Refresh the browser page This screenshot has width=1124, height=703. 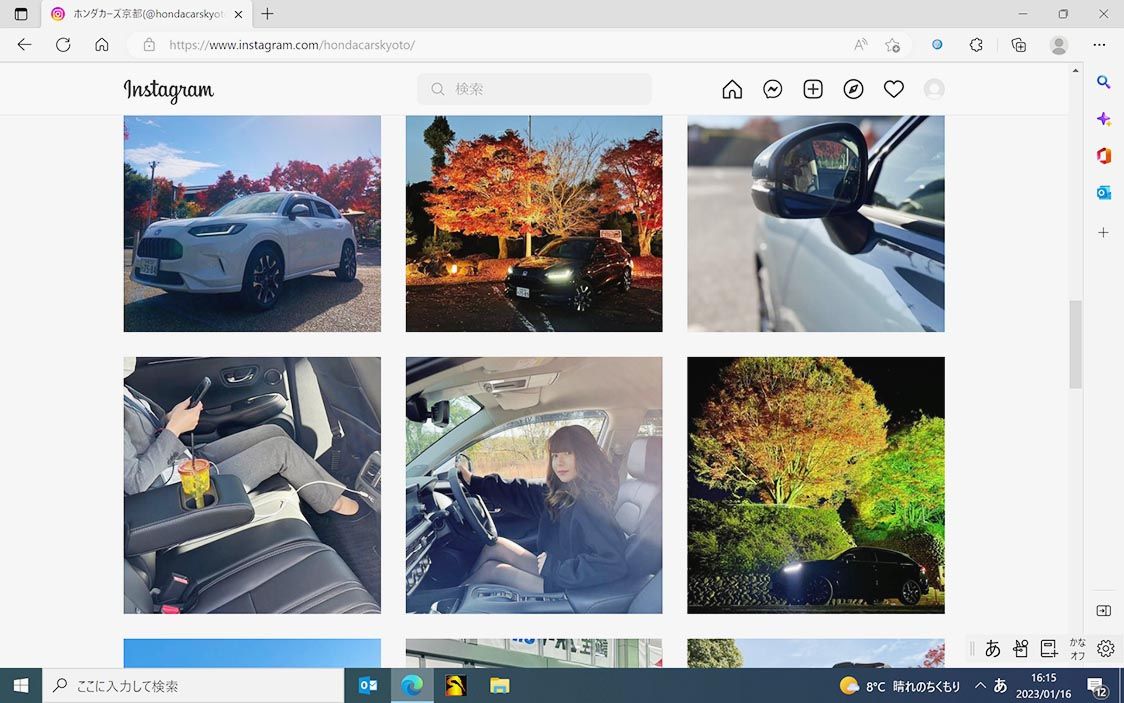pos(63,45)
